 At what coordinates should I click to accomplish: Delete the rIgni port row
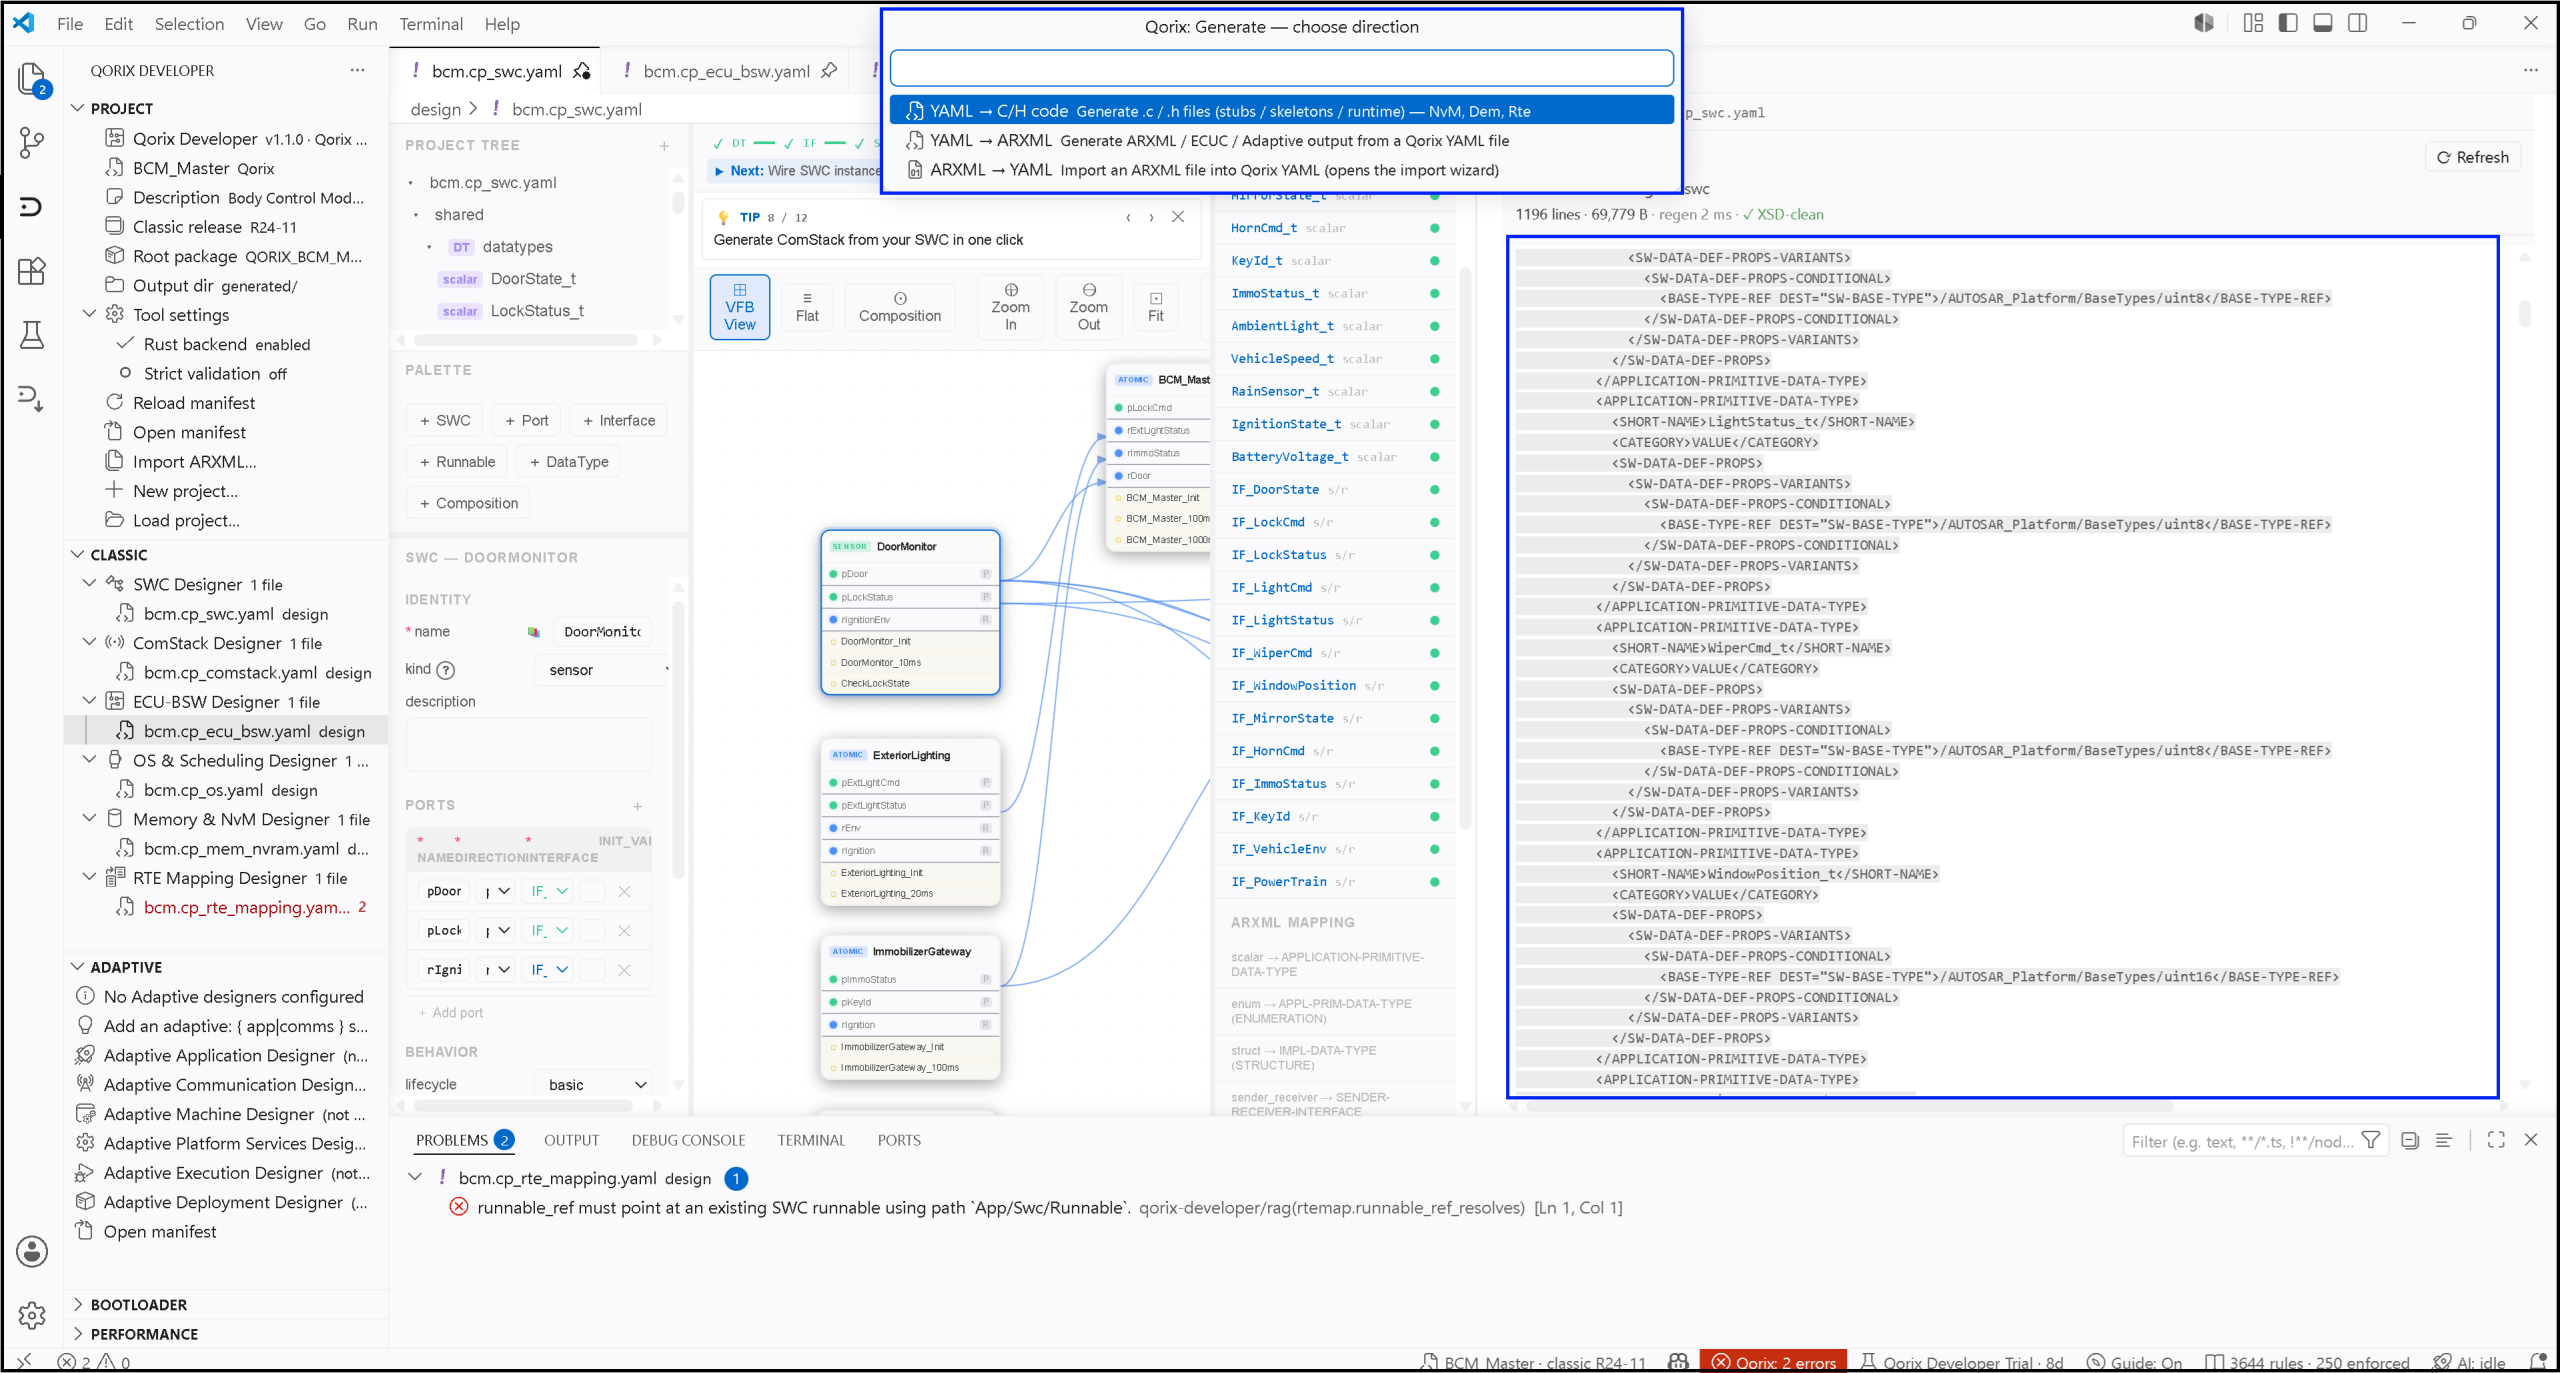624,970
